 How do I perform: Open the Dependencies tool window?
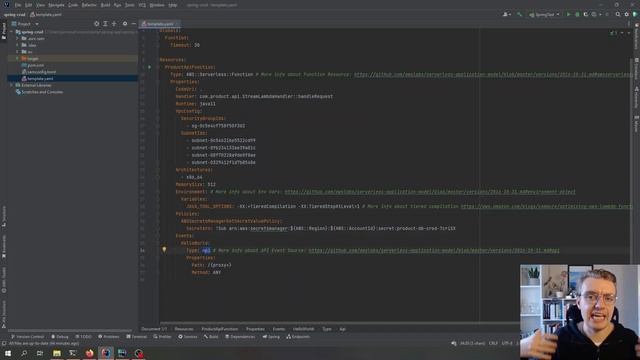click(240, 337)
